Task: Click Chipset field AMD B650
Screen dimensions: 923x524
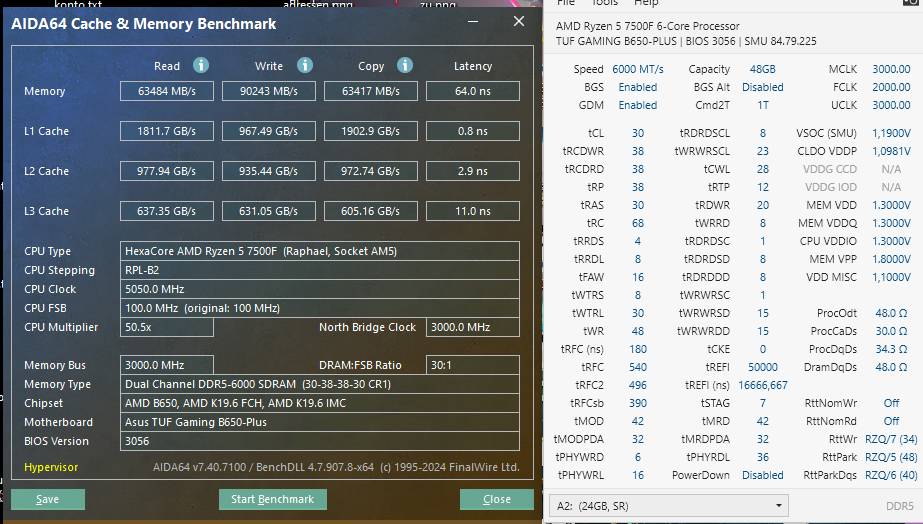Action: tap(320, 403)
